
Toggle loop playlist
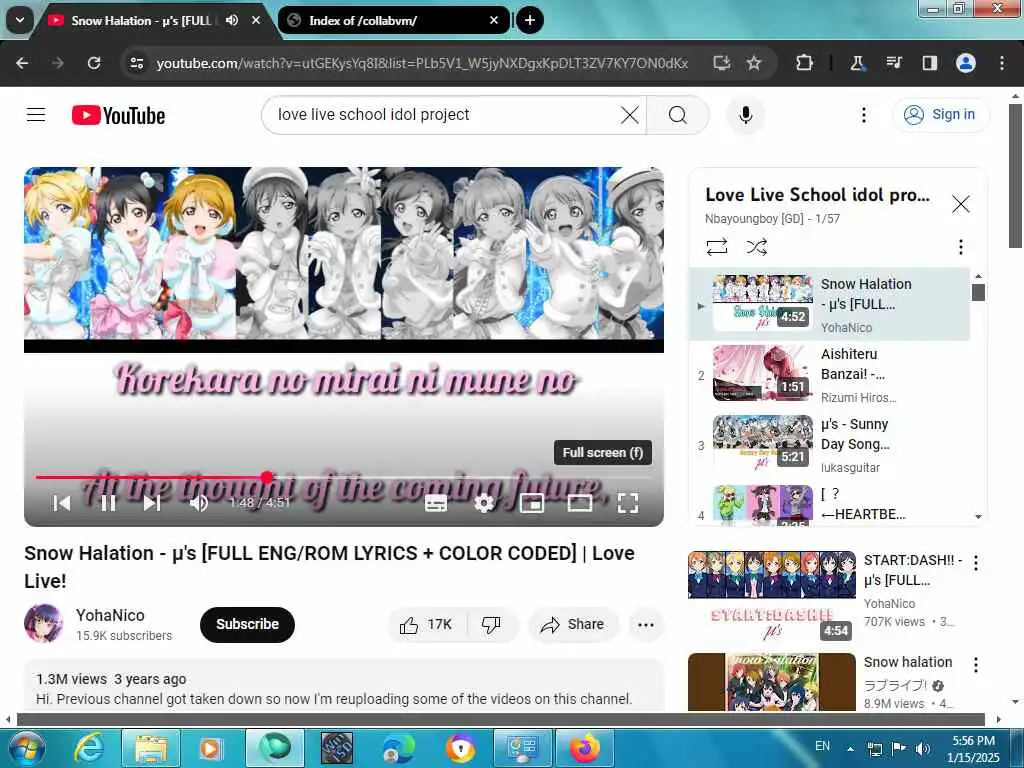(x=717, y=247)
